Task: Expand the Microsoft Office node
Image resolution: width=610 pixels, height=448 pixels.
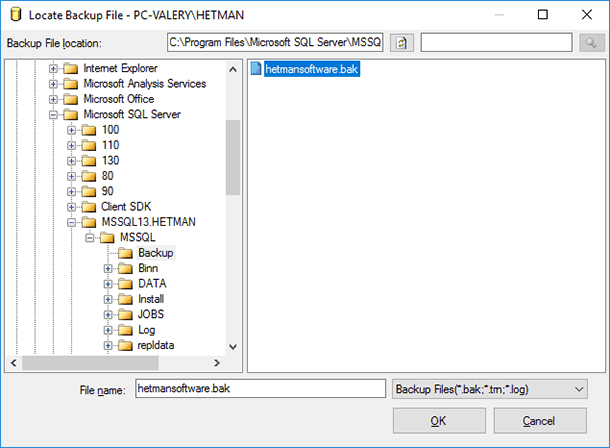Action: tap(53, 99)
